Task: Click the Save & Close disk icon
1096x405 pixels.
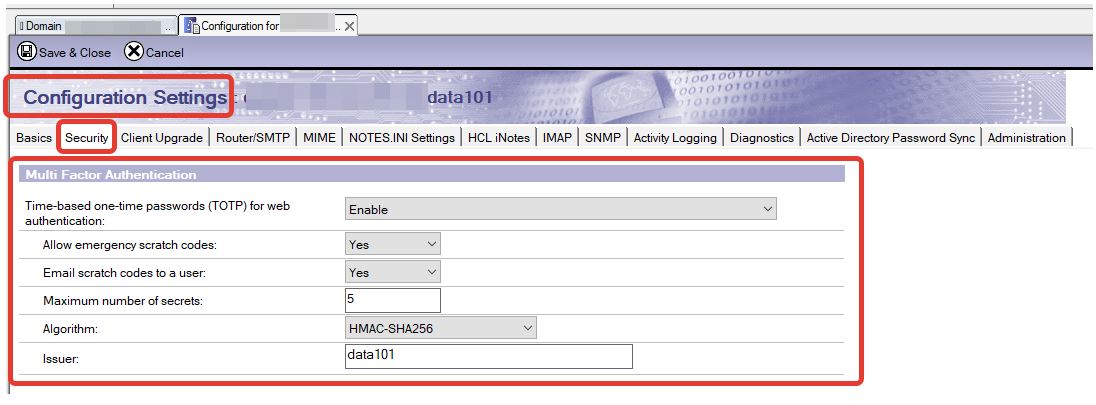Action: pos(27,52)
